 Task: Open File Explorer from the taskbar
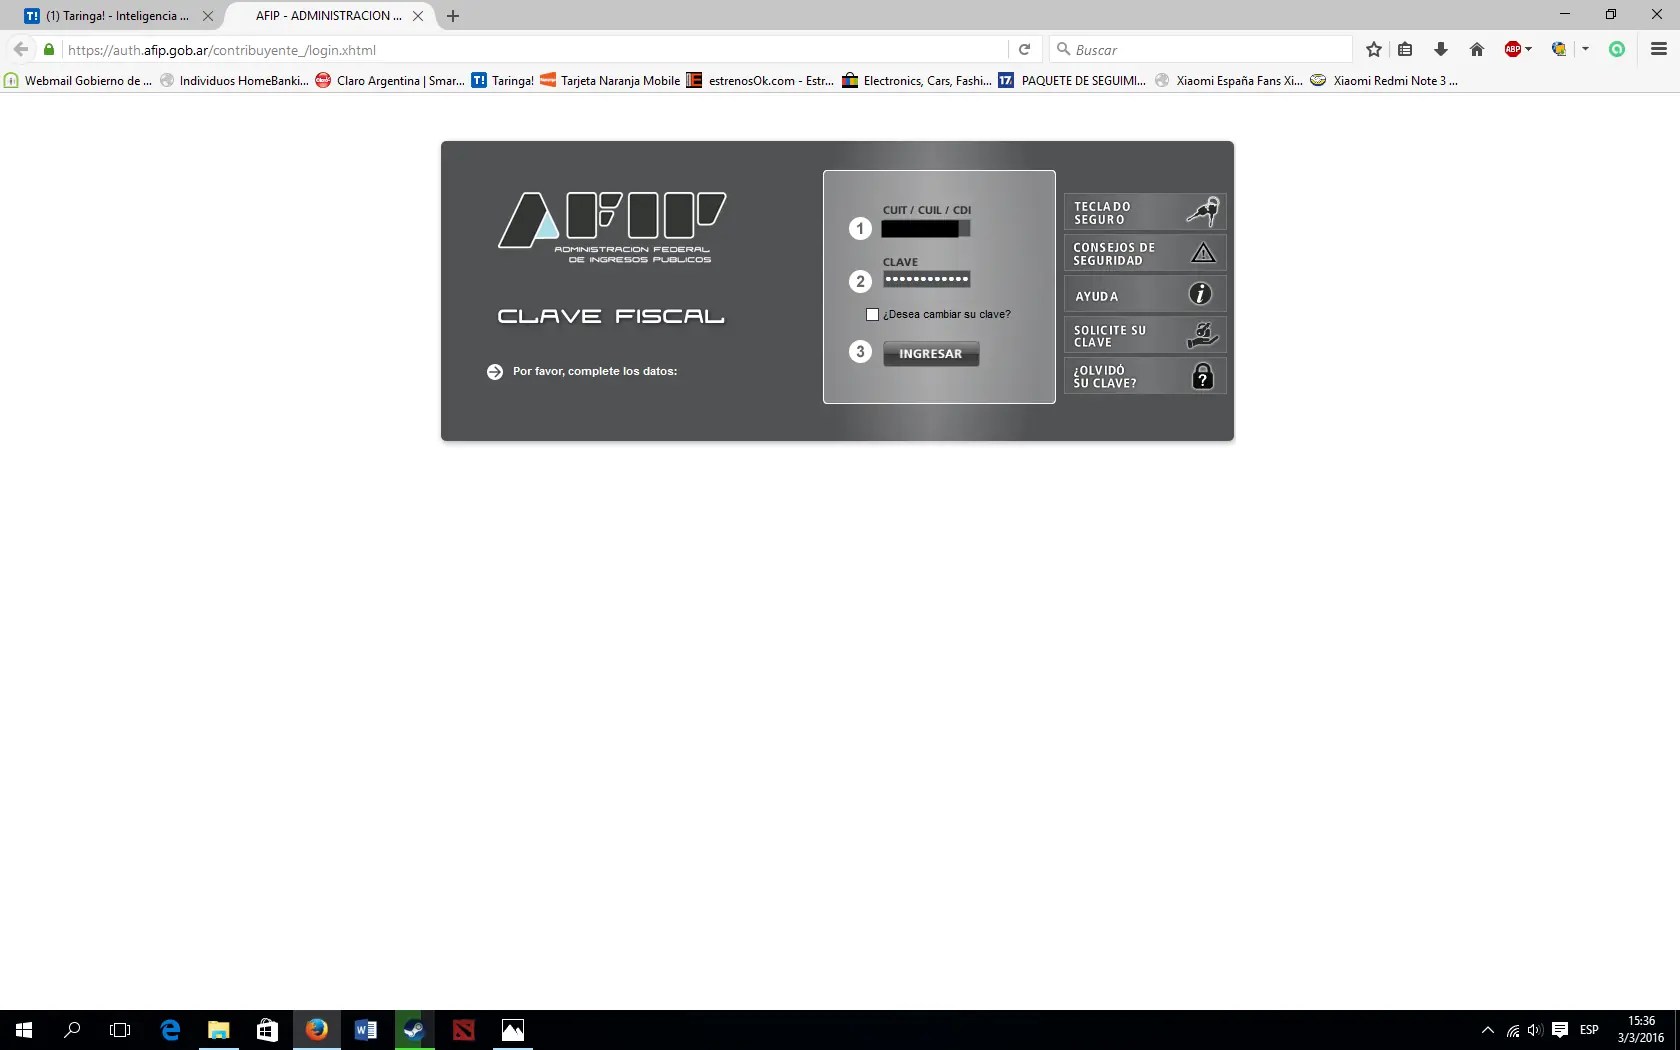tap(218, 1030)
